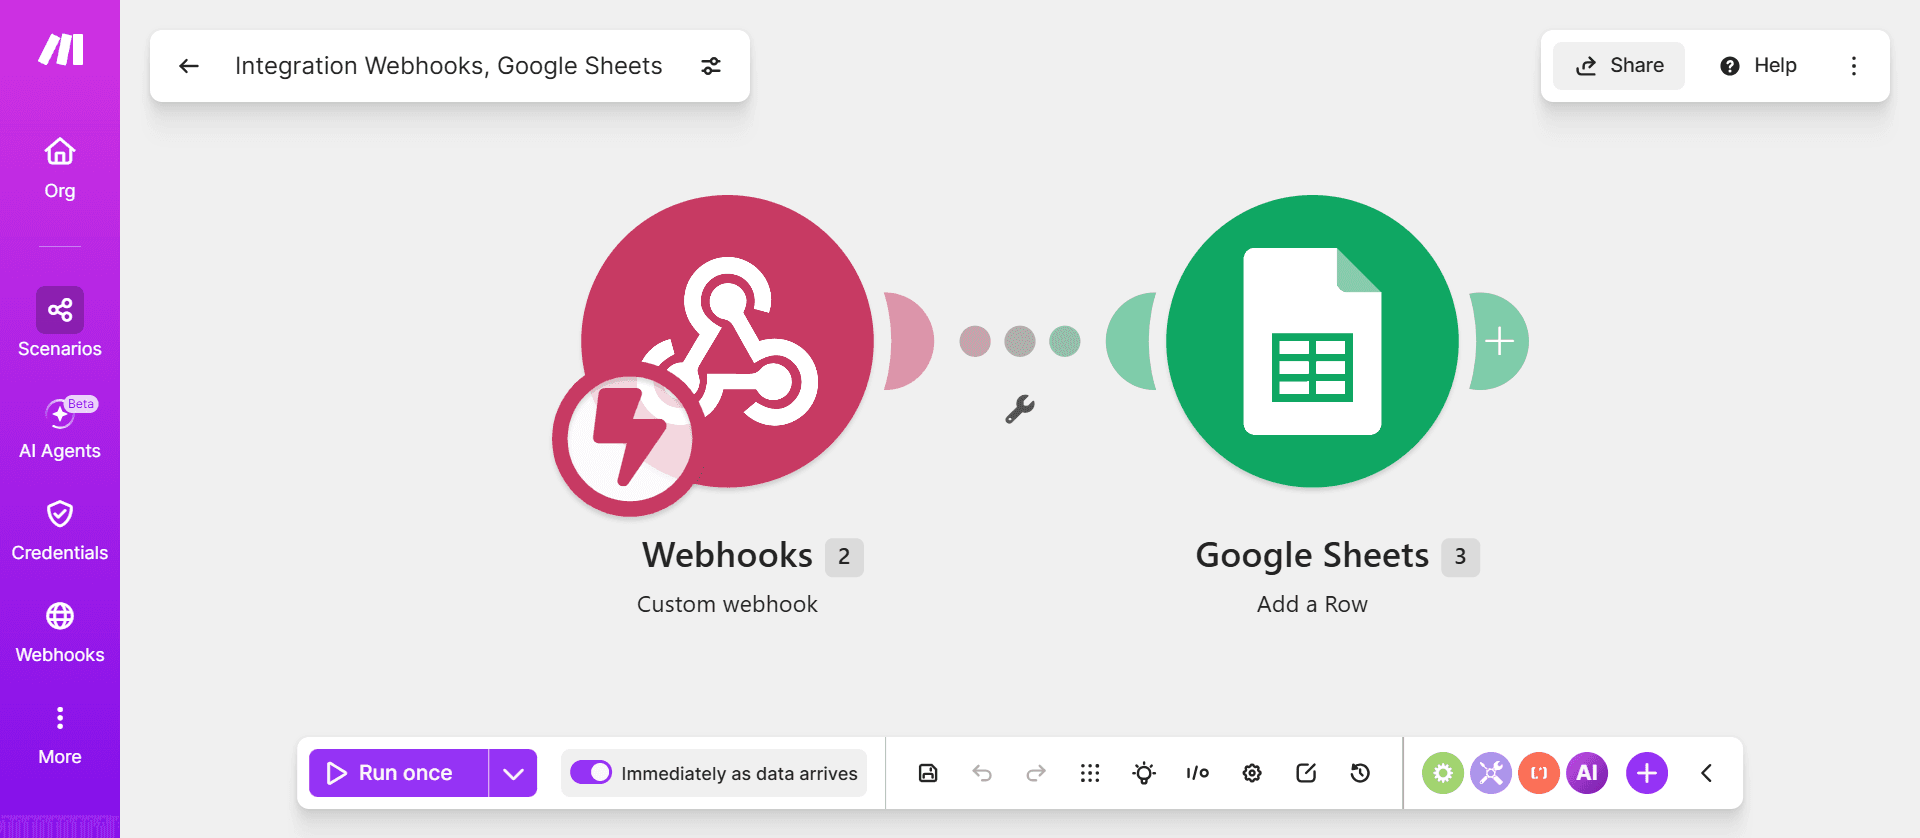This screenshot has width=1920, height=838.
Task: Auto-align modules with the grid dots icon
Action: 1090,773
